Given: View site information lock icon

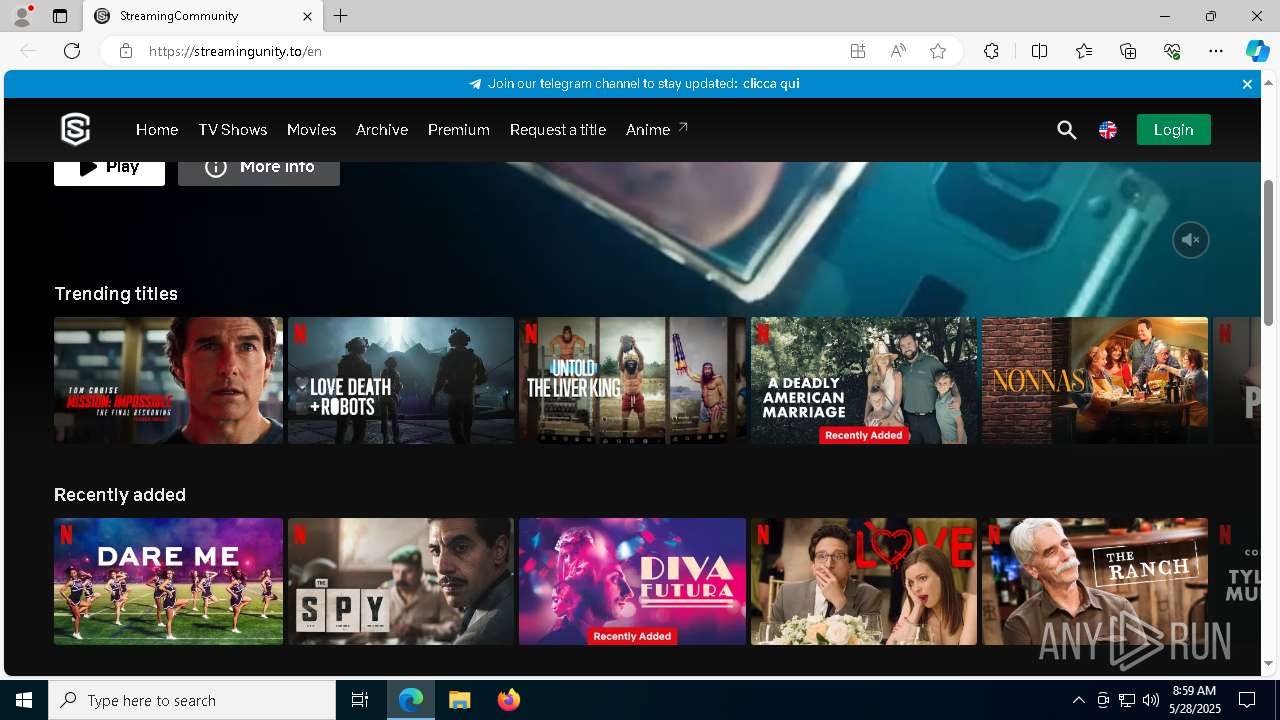Looking at the screenshot, I should point(125,51).
